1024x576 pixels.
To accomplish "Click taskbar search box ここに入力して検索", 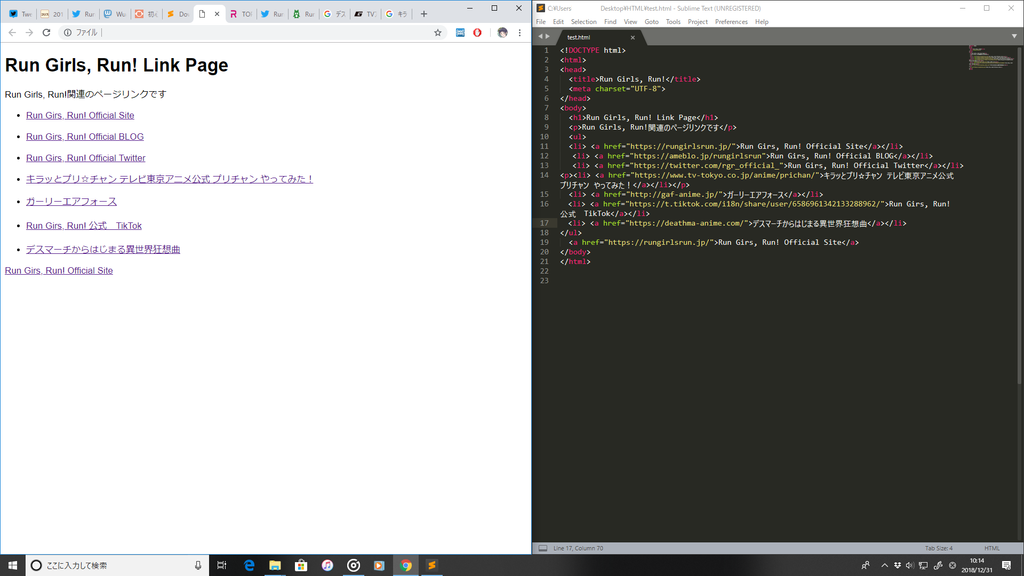I will (x=116, y=566).
